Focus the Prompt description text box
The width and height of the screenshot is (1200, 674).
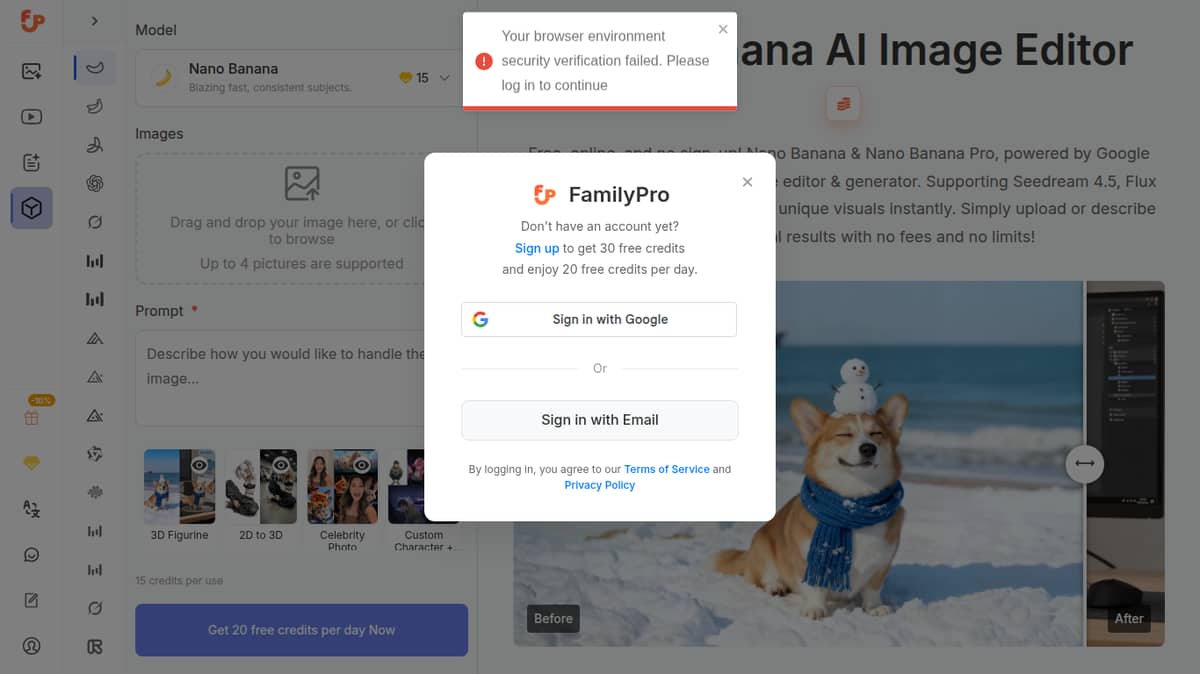pyautogui.click(x=302, y=378)
